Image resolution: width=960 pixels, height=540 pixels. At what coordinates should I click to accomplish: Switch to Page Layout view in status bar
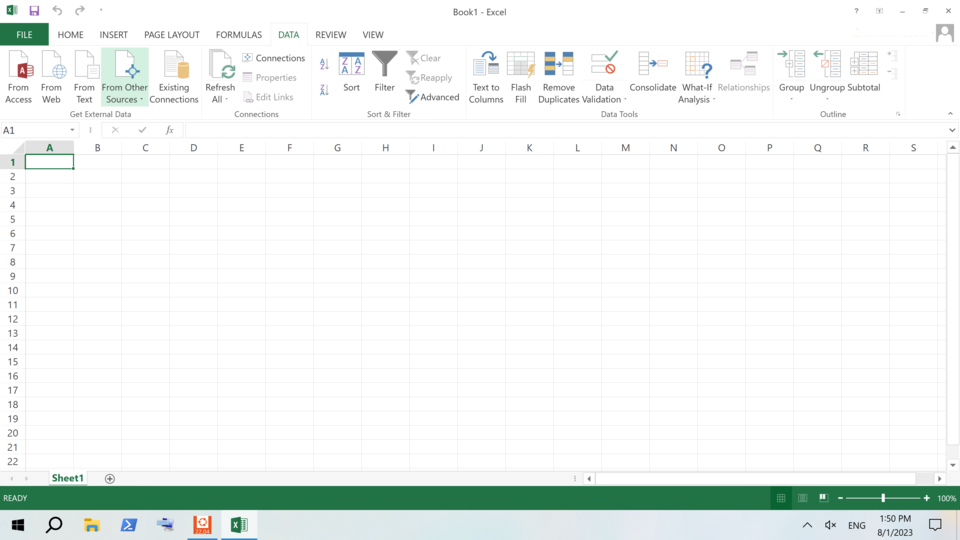coord(803,498)
